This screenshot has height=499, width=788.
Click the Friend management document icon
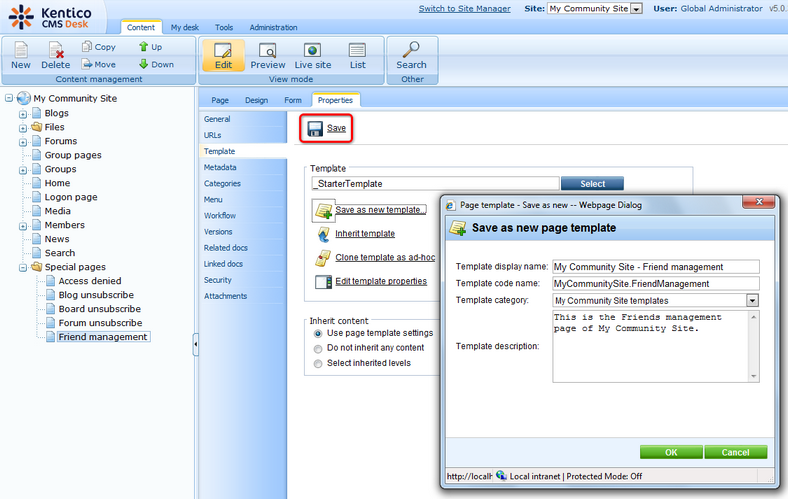(50, 337)
